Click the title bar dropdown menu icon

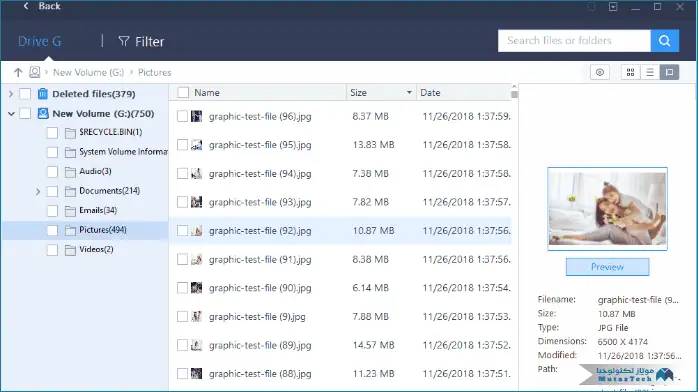613,7
